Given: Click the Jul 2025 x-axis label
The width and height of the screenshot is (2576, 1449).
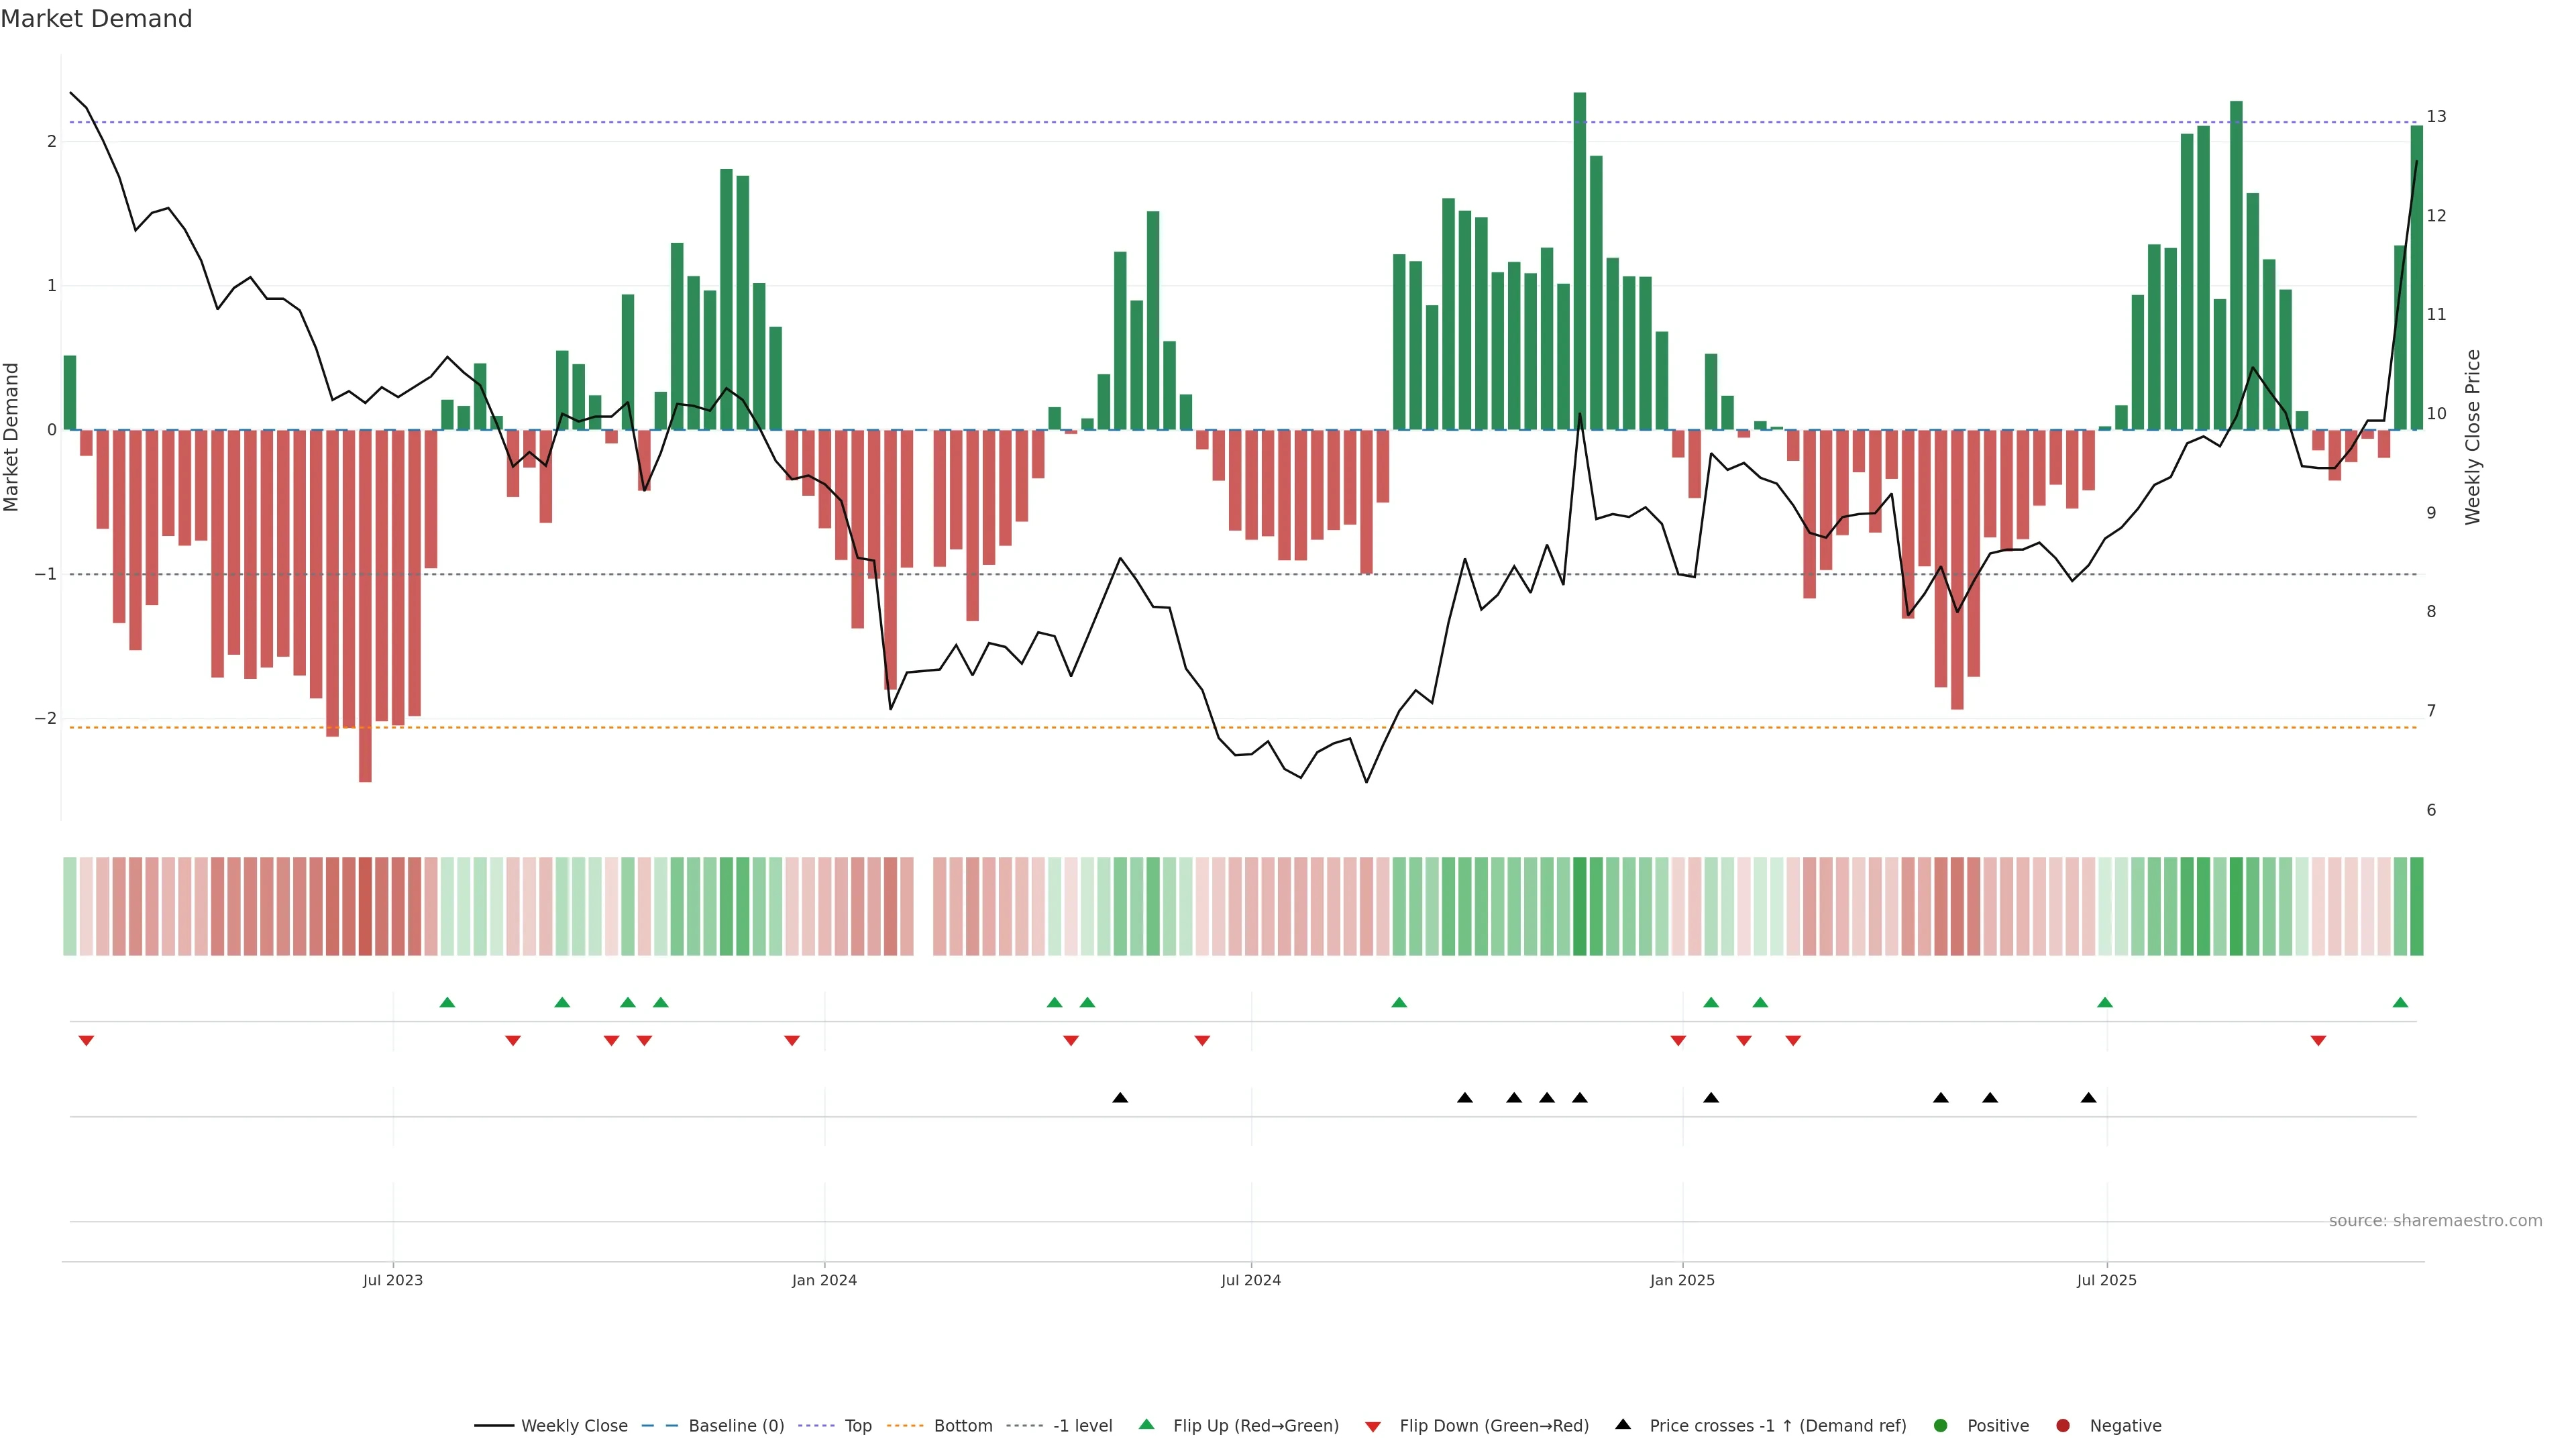Looking at the screenshot, I should pos(2106,1280).
